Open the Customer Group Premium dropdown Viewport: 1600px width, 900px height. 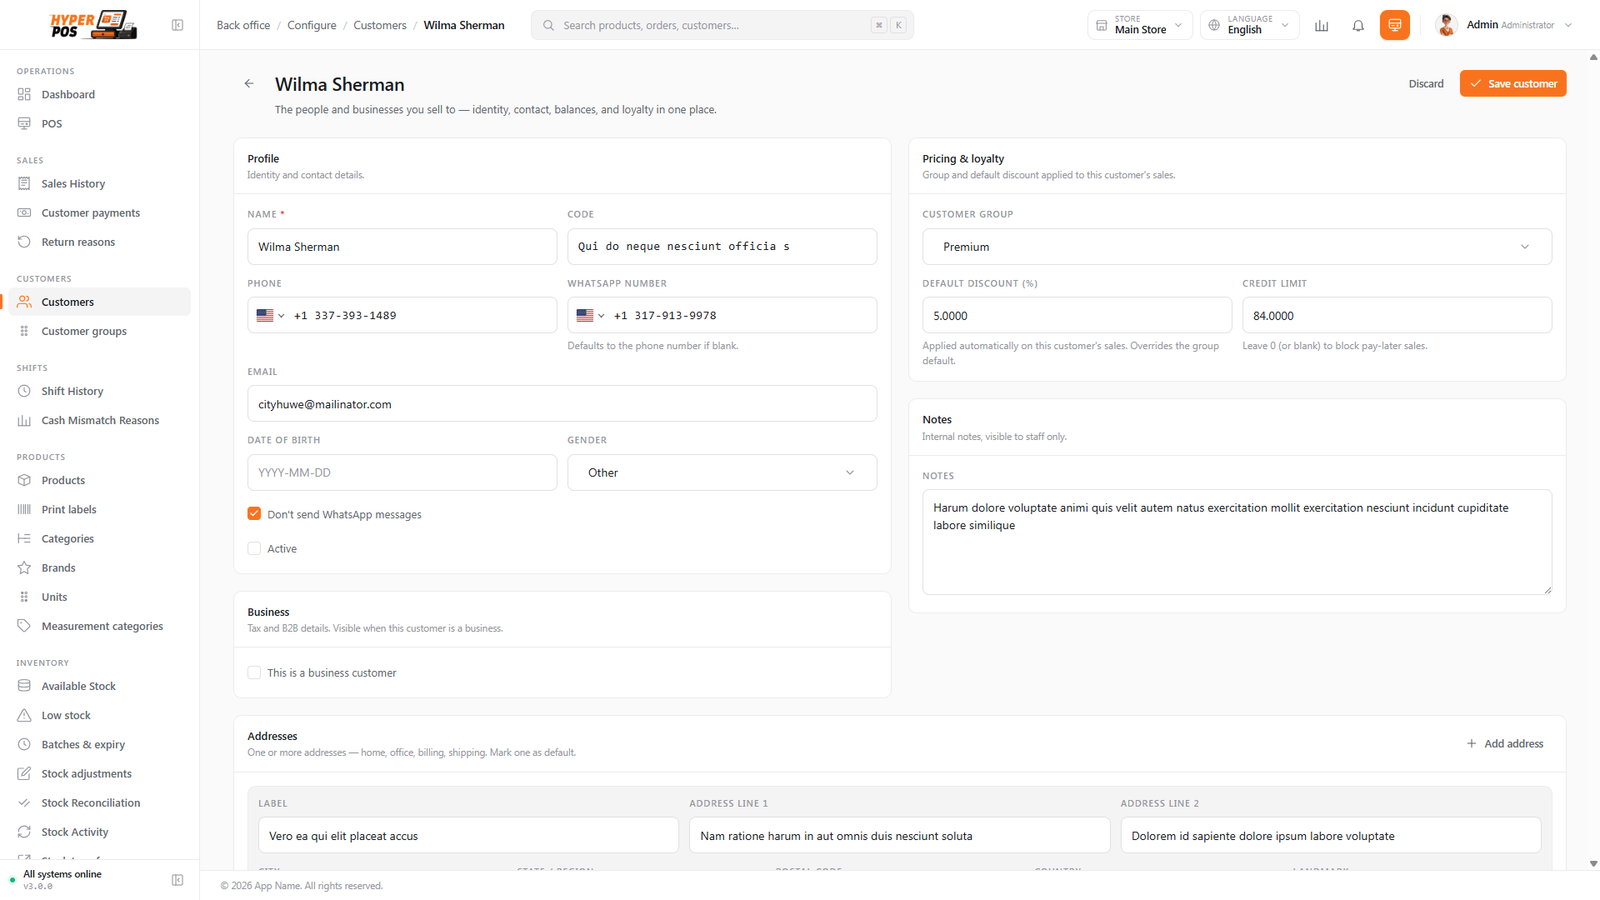click(x=1237, y=247)
